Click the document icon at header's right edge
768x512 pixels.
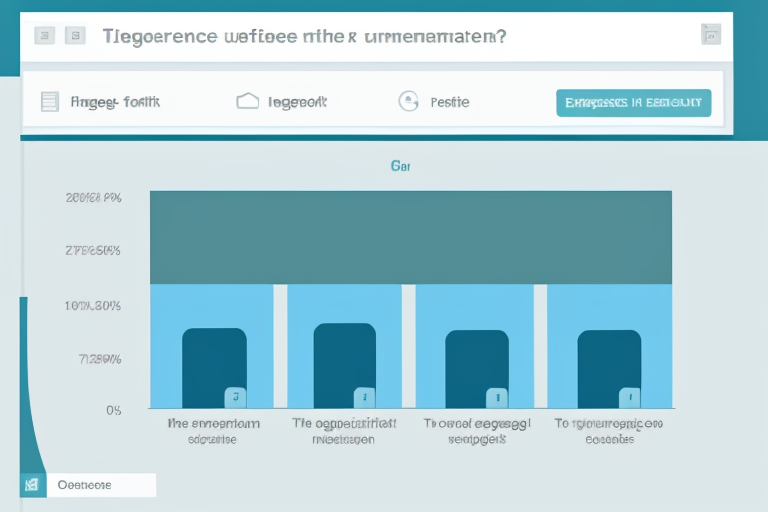[x=710, y=36]
